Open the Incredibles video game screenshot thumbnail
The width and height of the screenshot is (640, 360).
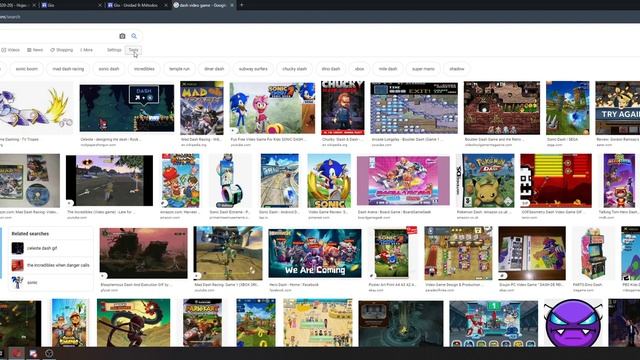tap(109, 180)
